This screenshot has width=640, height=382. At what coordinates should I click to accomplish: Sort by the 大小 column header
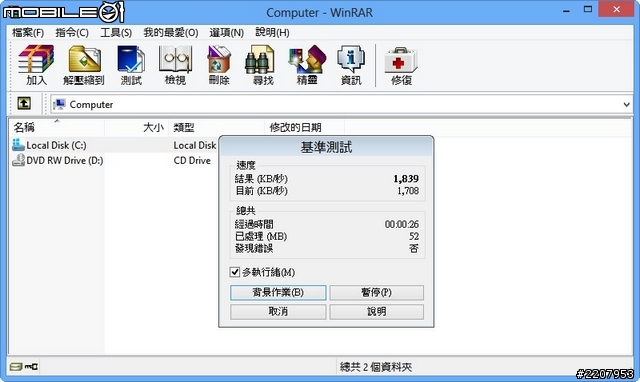click(x=137, y=127)
